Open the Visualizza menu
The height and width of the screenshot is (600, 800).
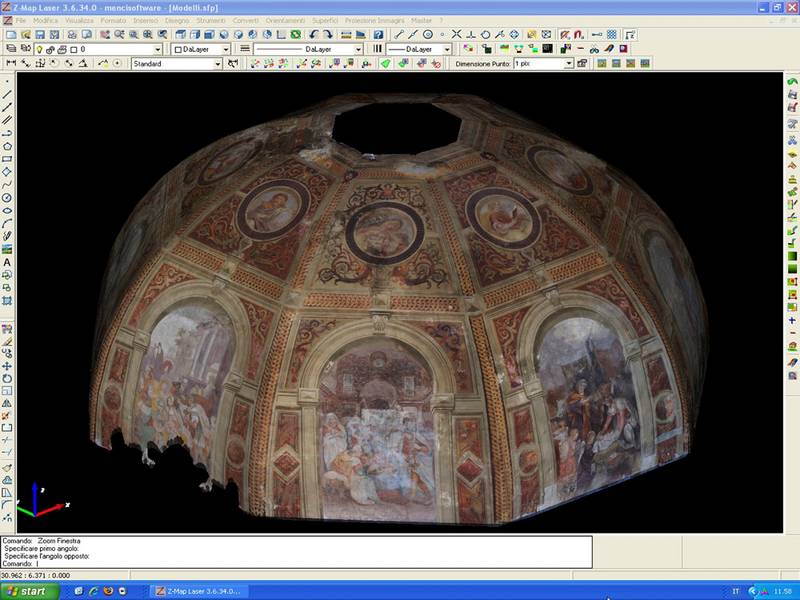pos(79,20)
